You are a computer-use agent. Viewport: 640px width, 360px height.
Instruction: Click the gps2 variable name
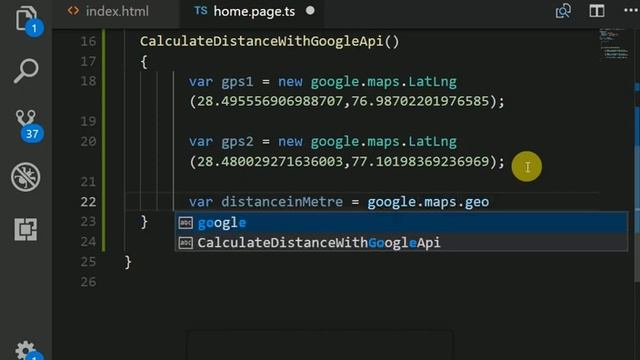point(237,142)
